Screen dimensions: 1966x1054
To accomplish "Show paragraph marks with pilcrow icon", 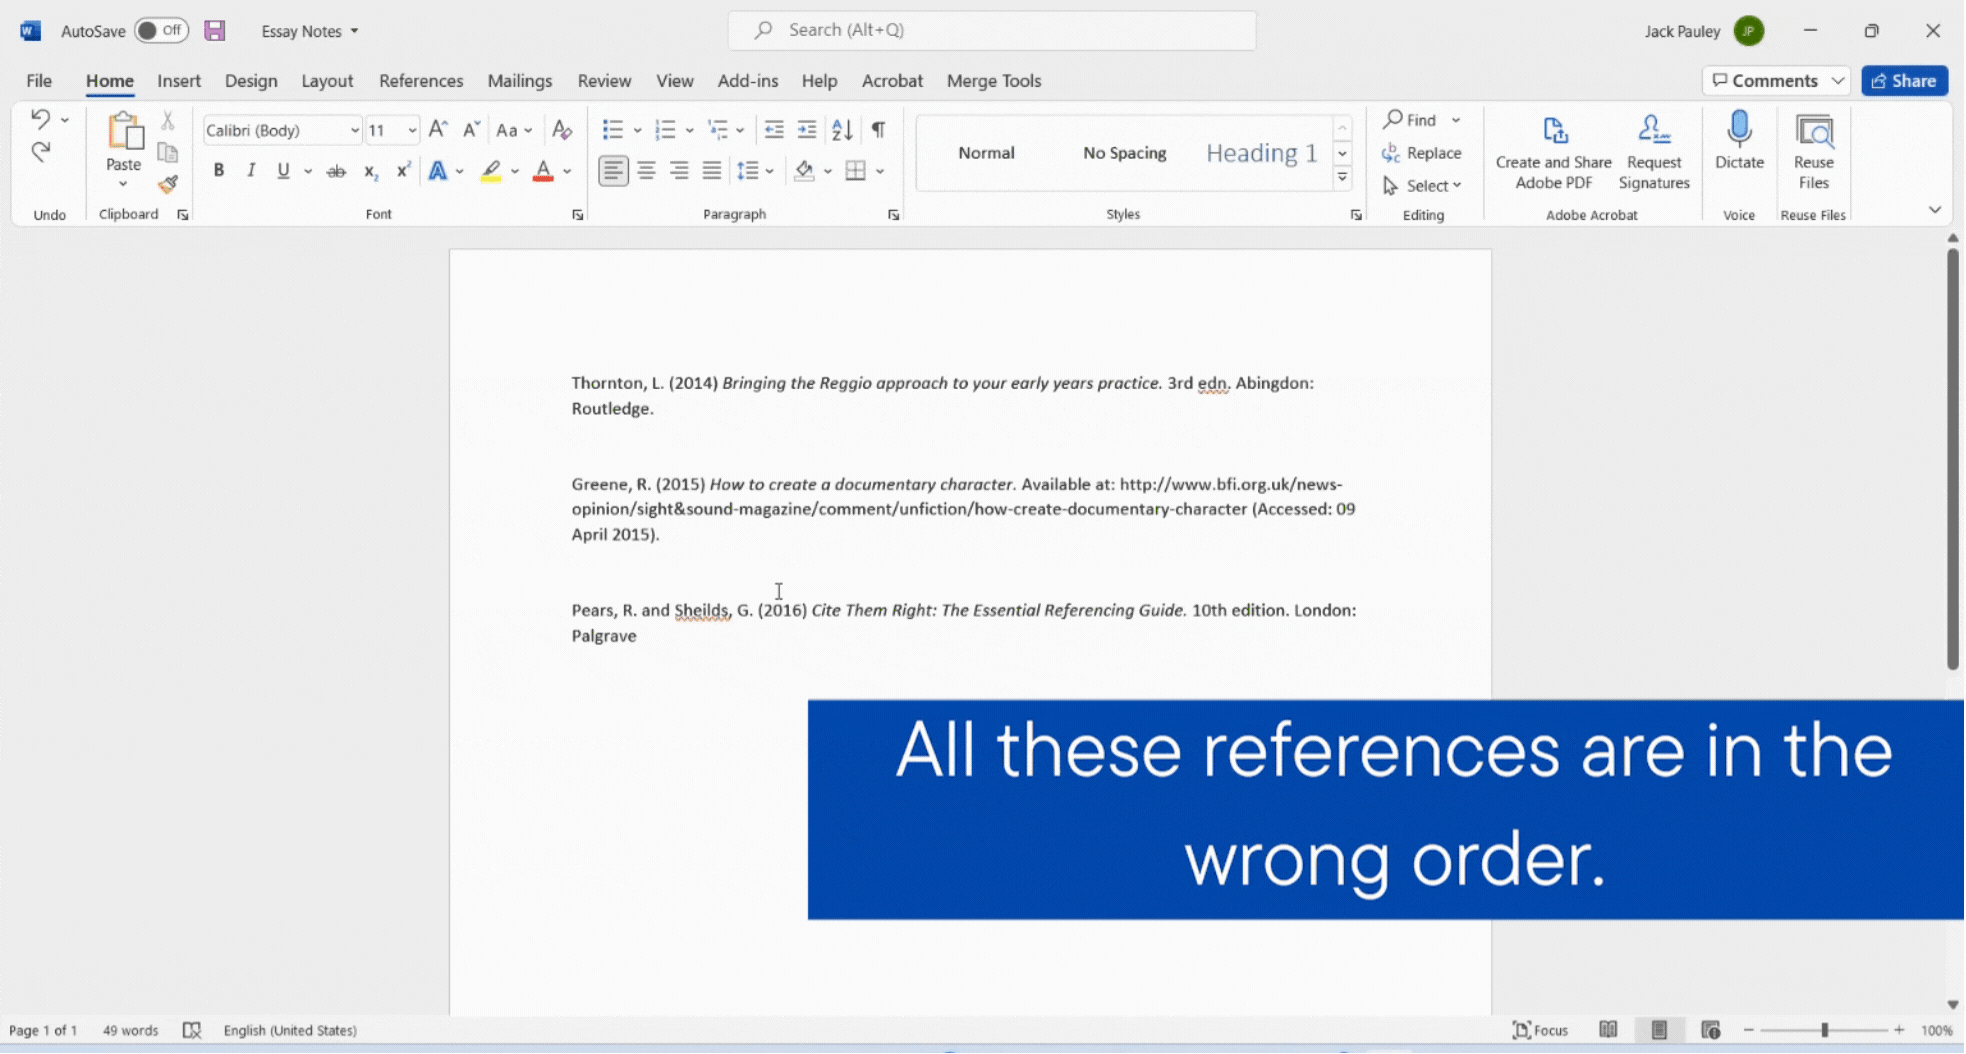I will (878, 130).
